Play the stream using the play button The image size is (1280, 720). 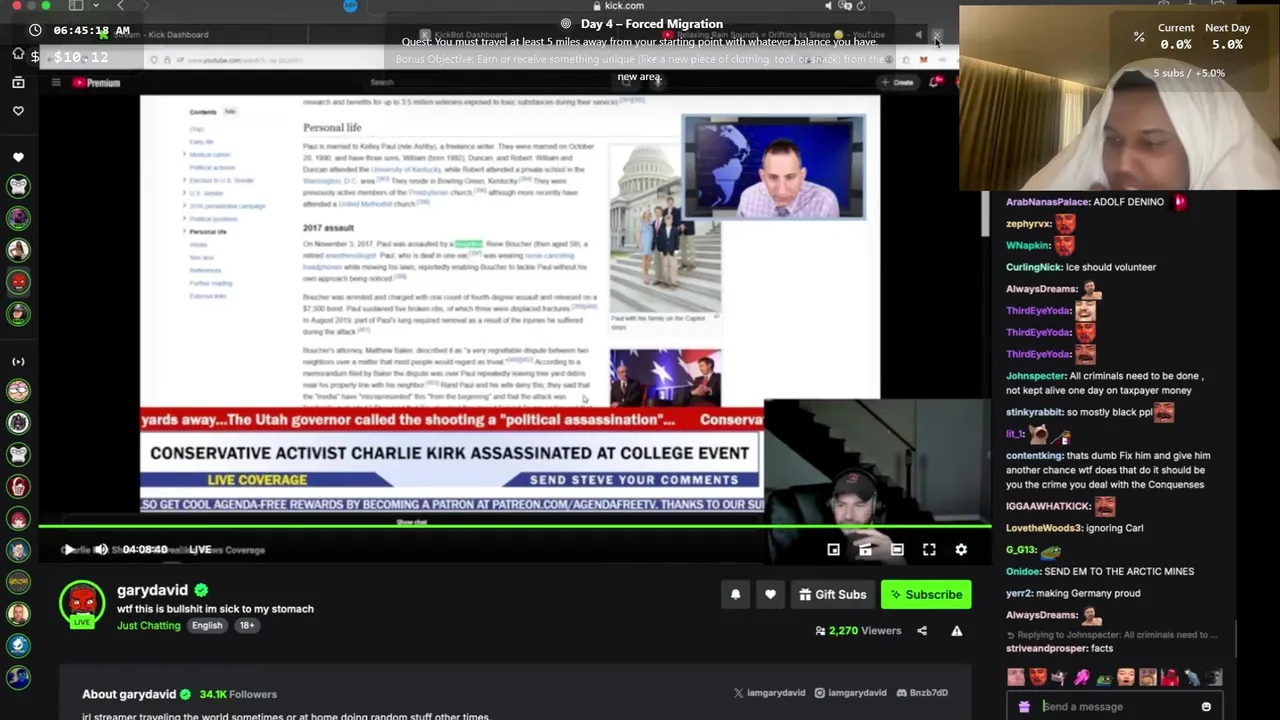[68, 549]
